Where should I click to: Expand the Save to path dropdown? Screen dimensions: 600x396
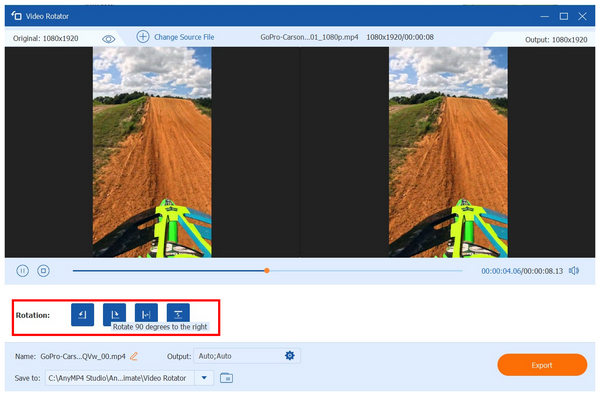pyautogui.click(x=204, y=378)
